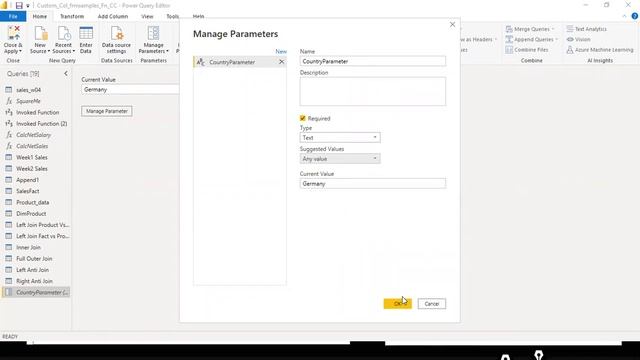
Task: Switch to the View tab
Action: point(147,16)
